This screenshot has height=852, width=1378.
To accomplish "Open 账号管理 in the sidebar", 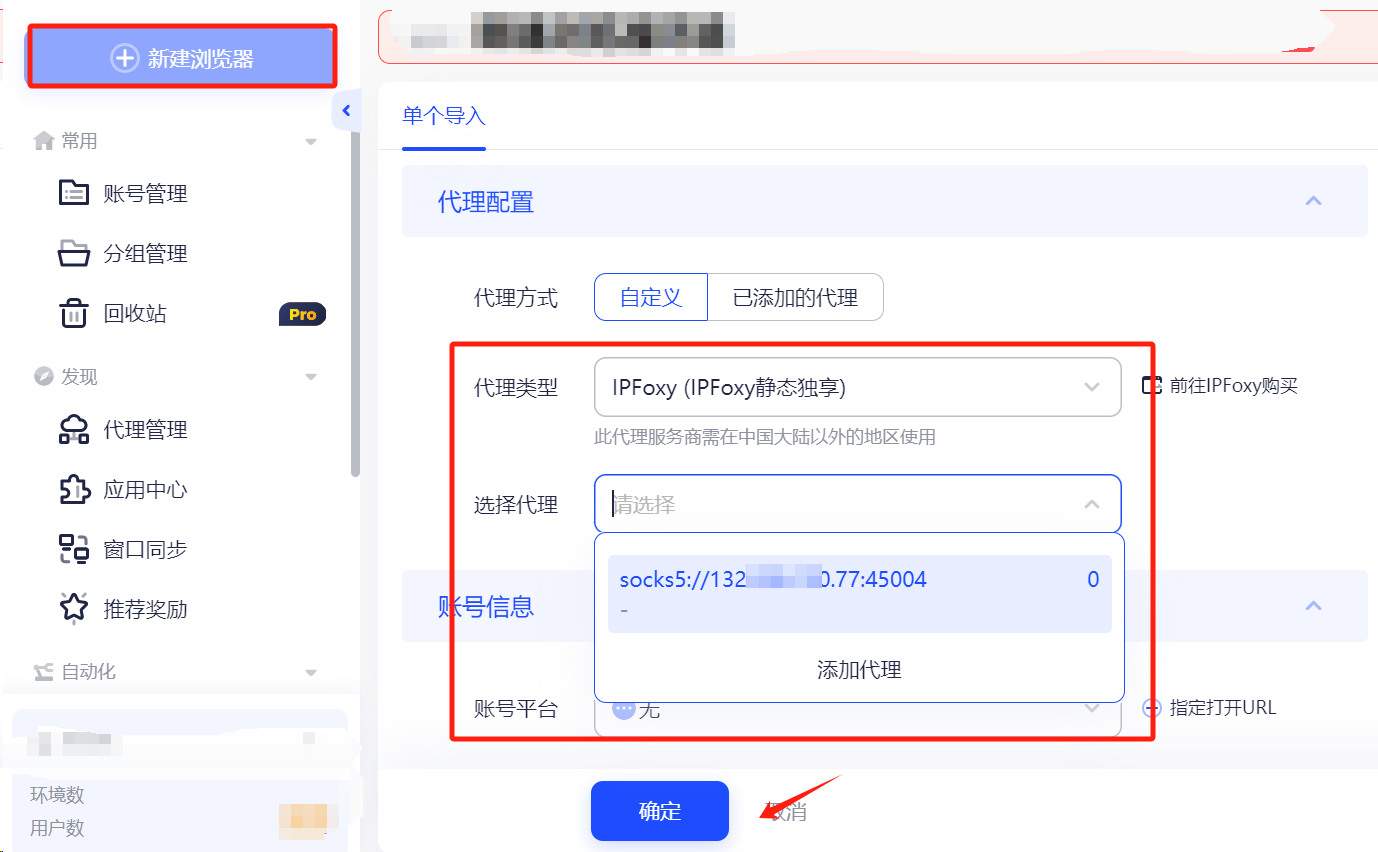I will (x=124, y=194).
